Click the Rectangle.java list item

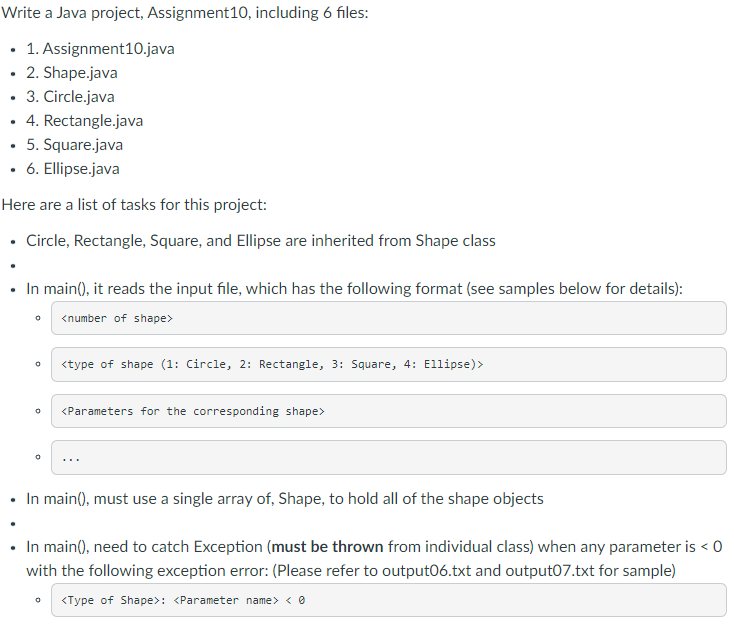point(84,121)
